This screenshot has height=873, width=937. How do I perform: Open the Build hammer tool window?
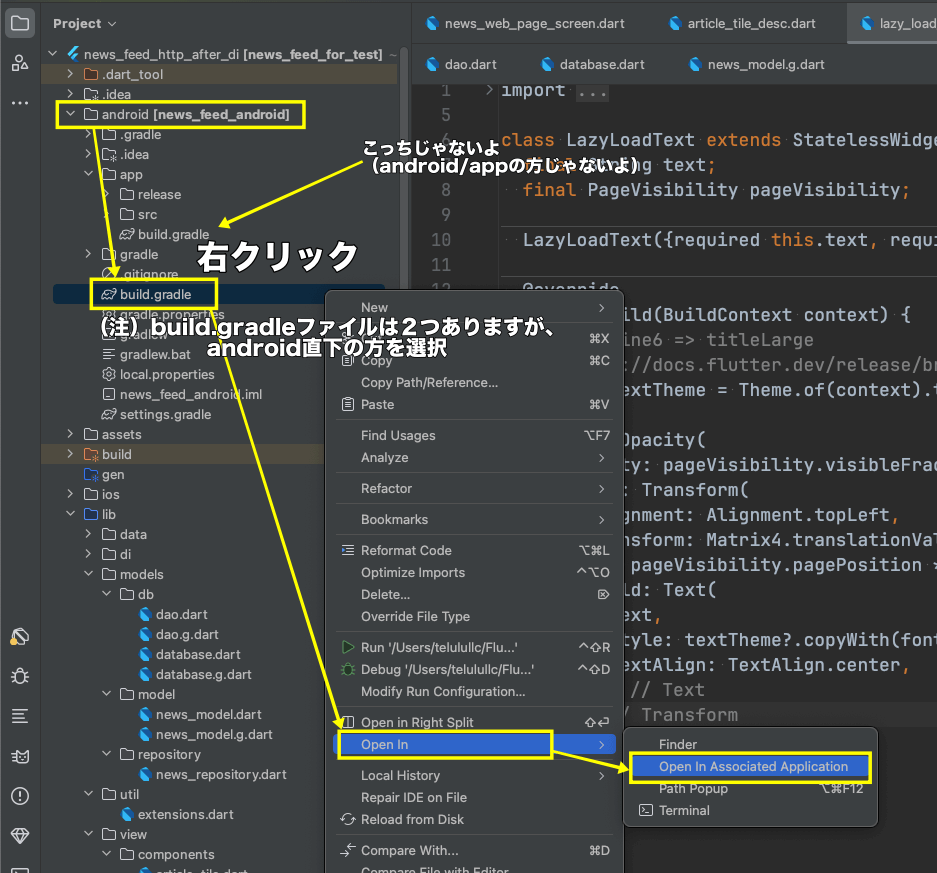tap(20, 636)
